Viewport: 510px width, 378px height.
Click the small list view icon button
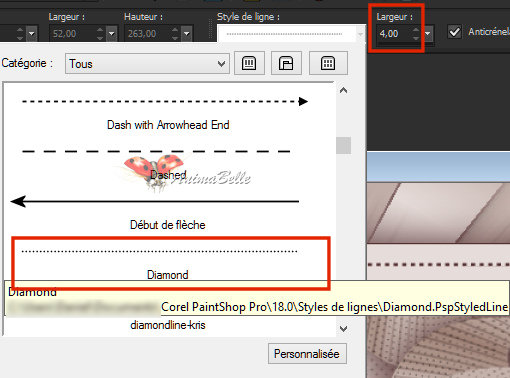click(x=249, y=63)
